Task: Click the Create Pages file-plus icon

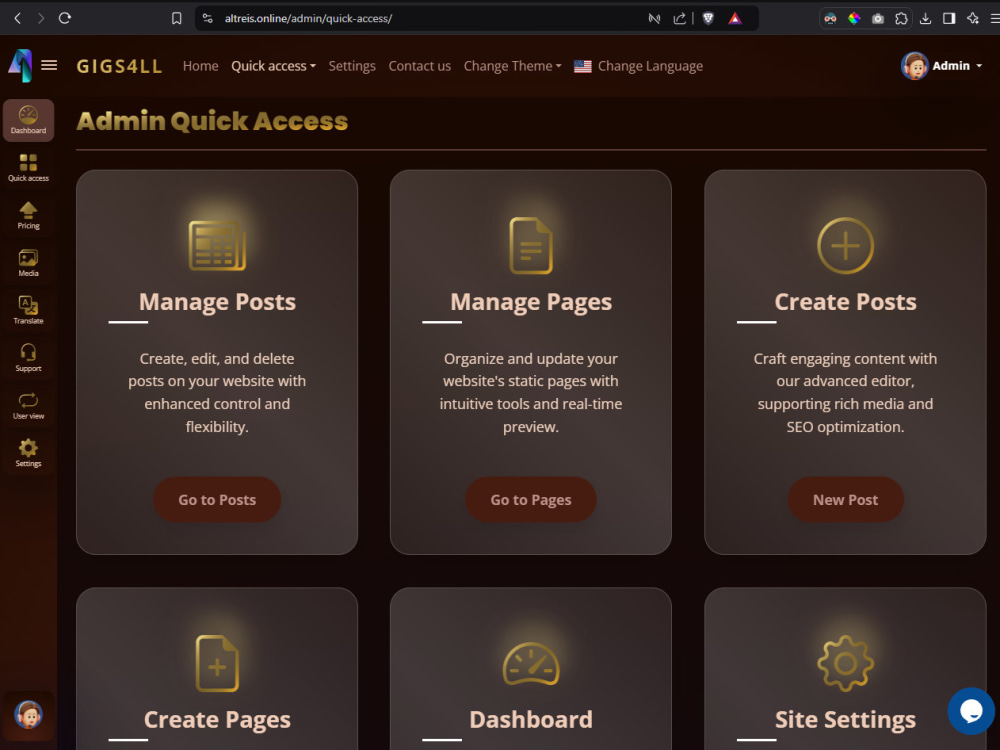Action: point(217,663)
